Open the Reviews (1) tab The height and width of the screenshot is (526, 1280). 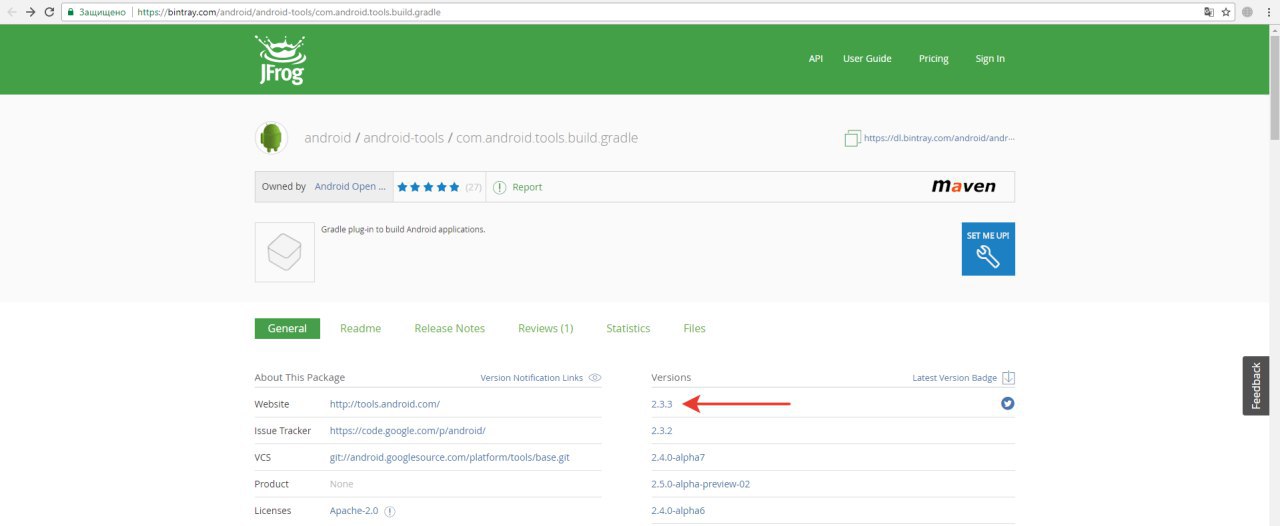(545, 328)
